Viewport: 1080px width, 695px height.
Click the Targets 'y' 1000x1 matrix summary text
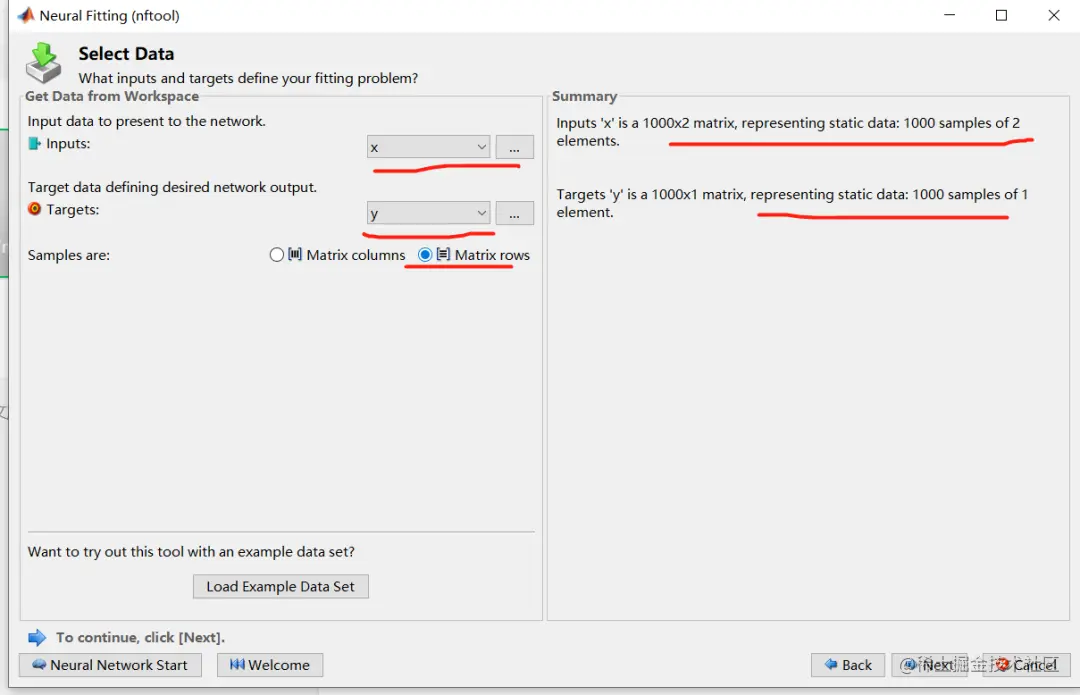pos(792,203)
